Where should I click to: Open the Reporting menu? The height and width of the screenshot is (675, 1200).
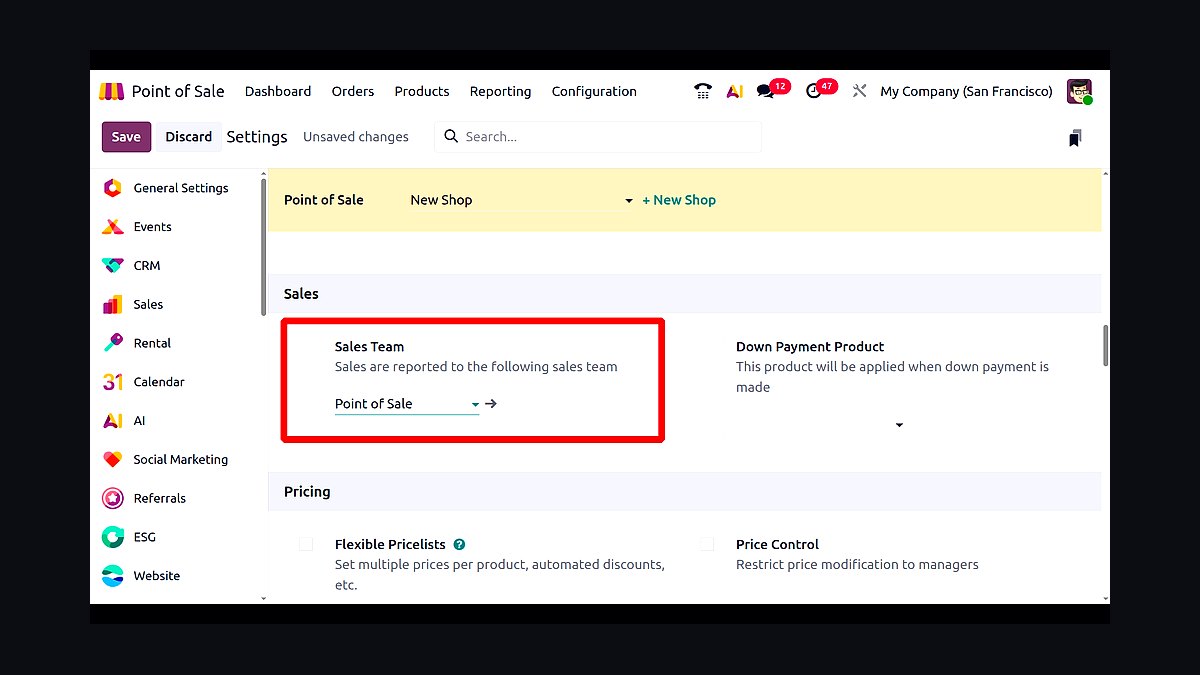coord(500,91)
